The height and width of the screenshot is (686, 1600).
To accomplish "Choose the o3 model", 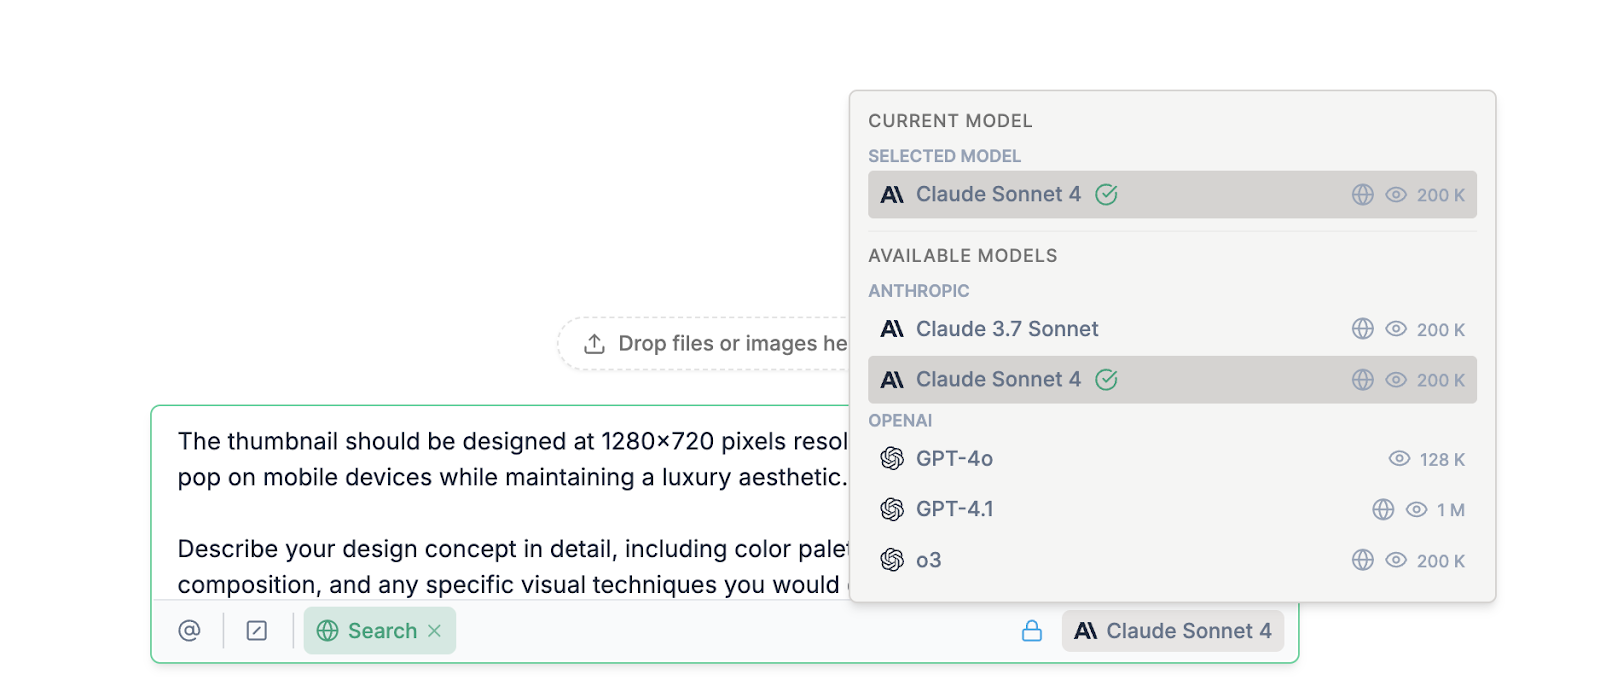I will (x=1172, y=560).
